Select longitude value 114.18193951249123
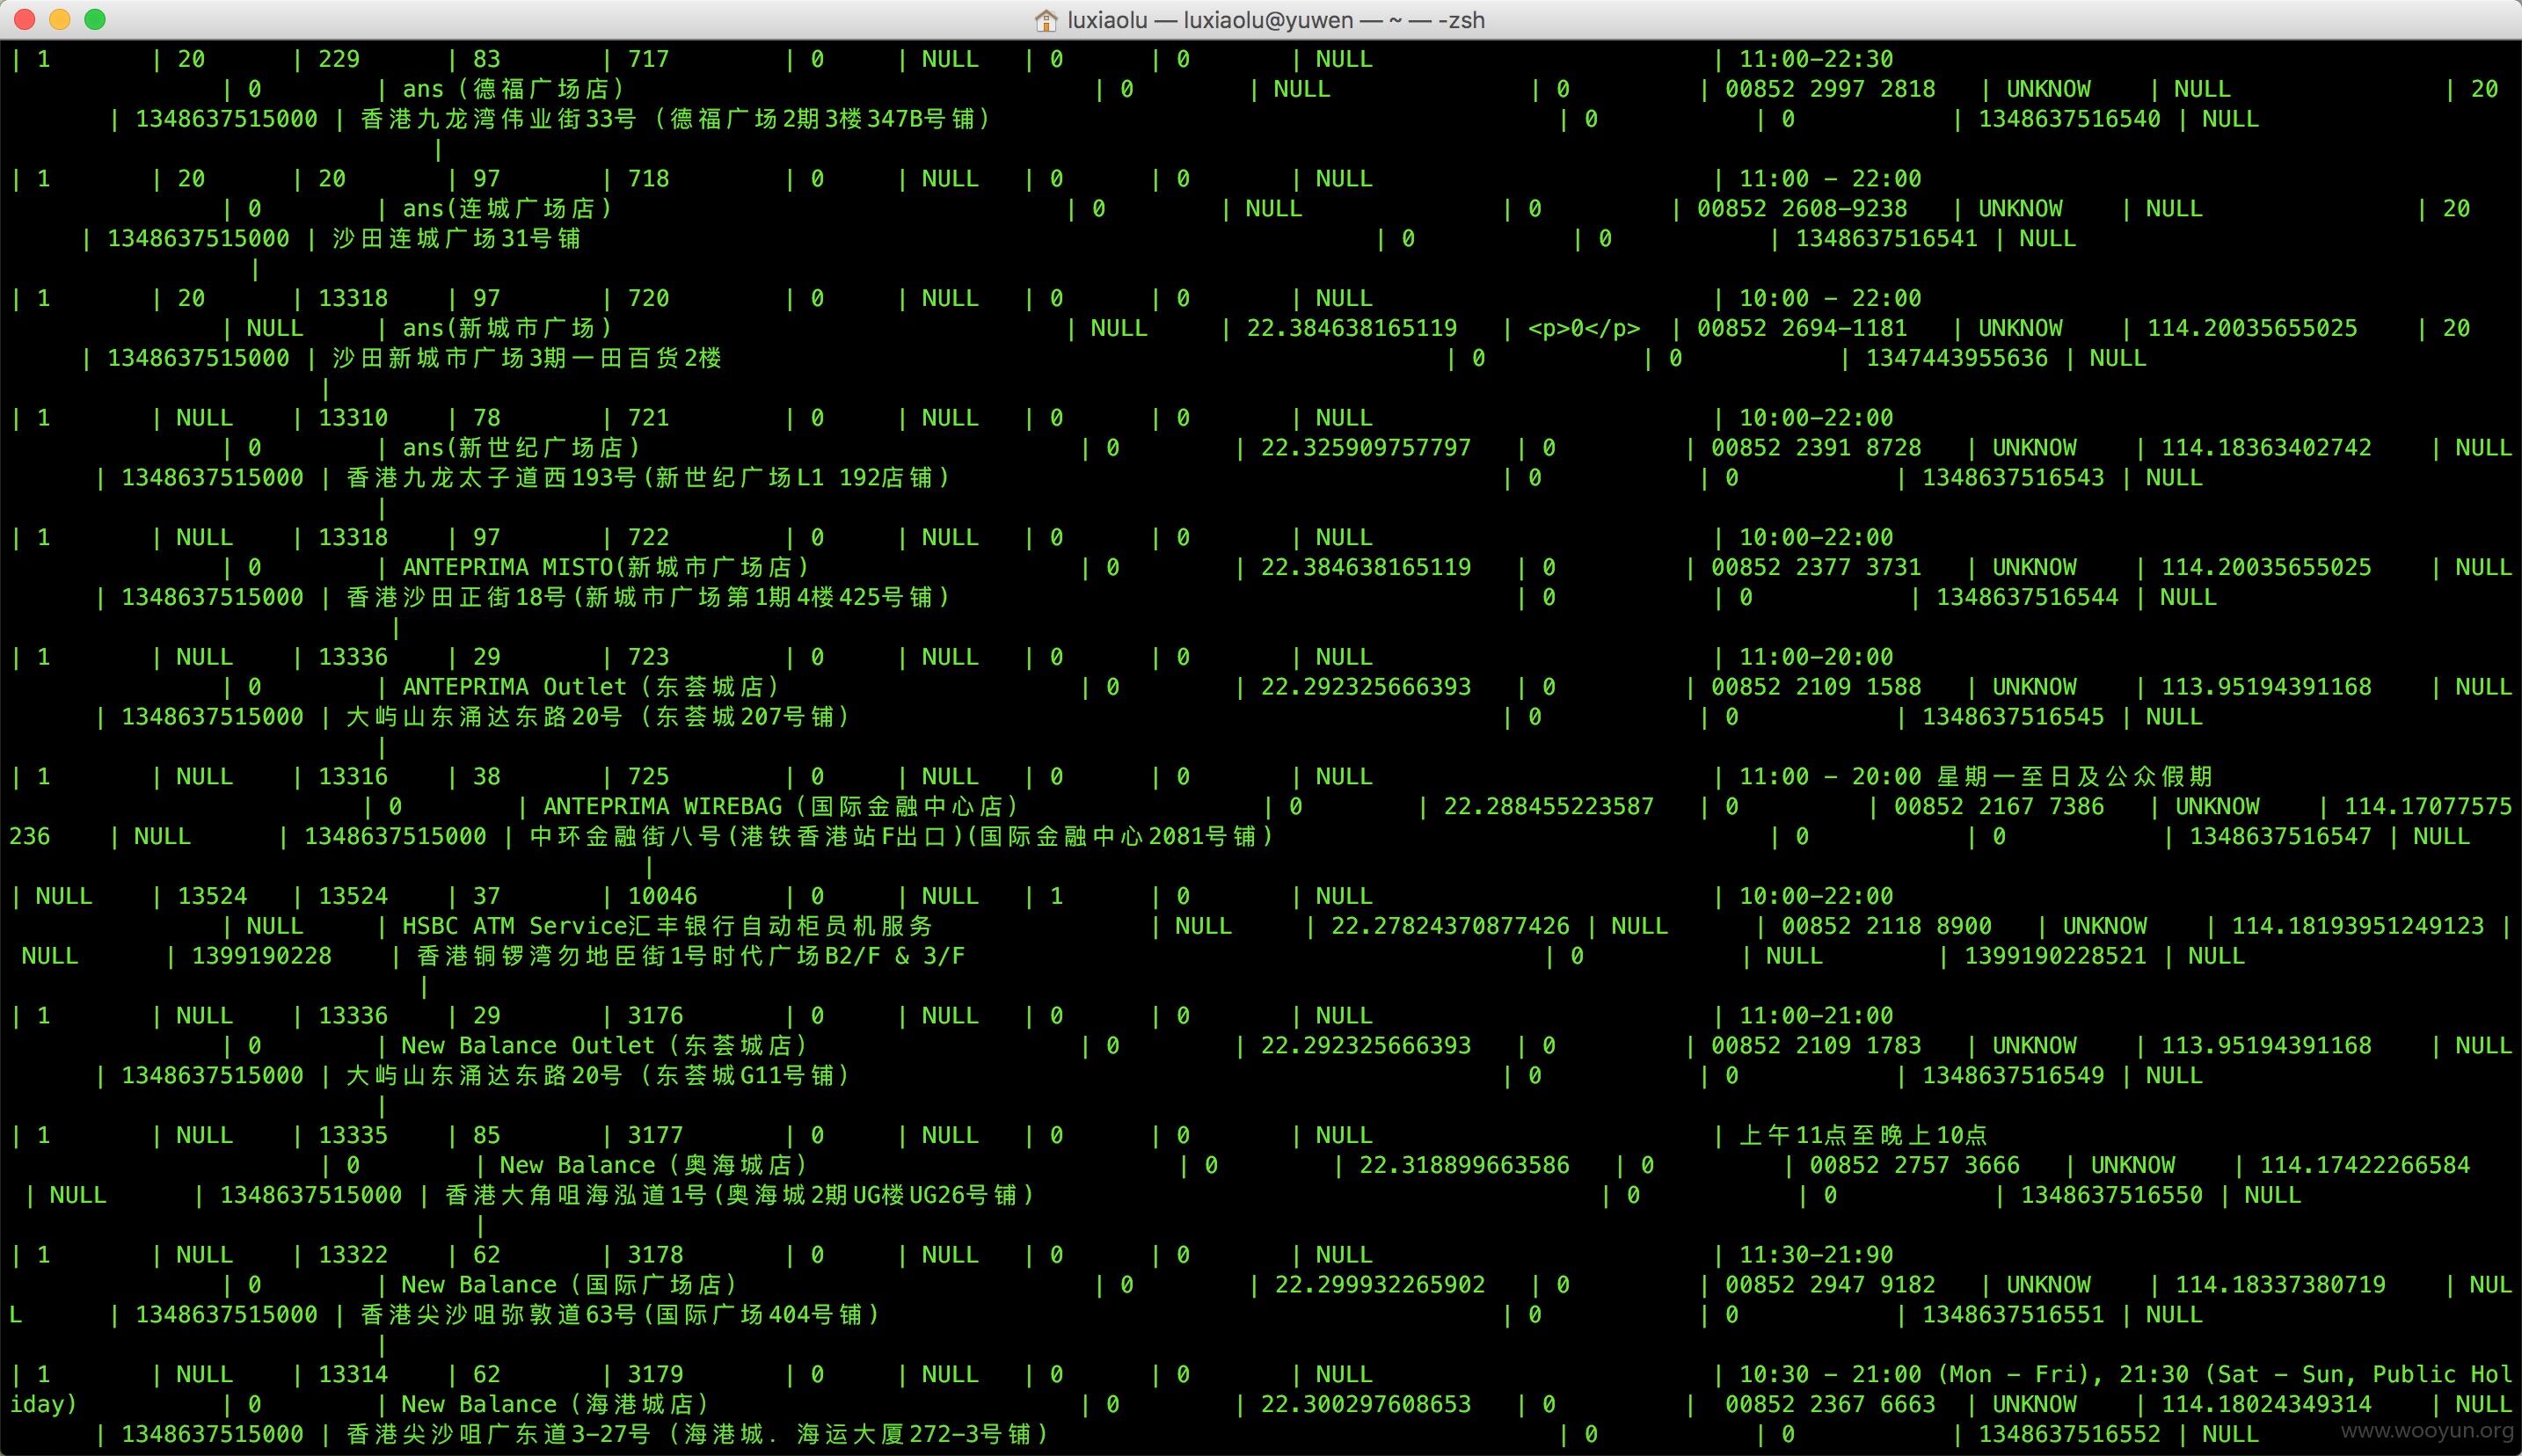This screenshot has width=2522, height=1456. point(2358,927)
